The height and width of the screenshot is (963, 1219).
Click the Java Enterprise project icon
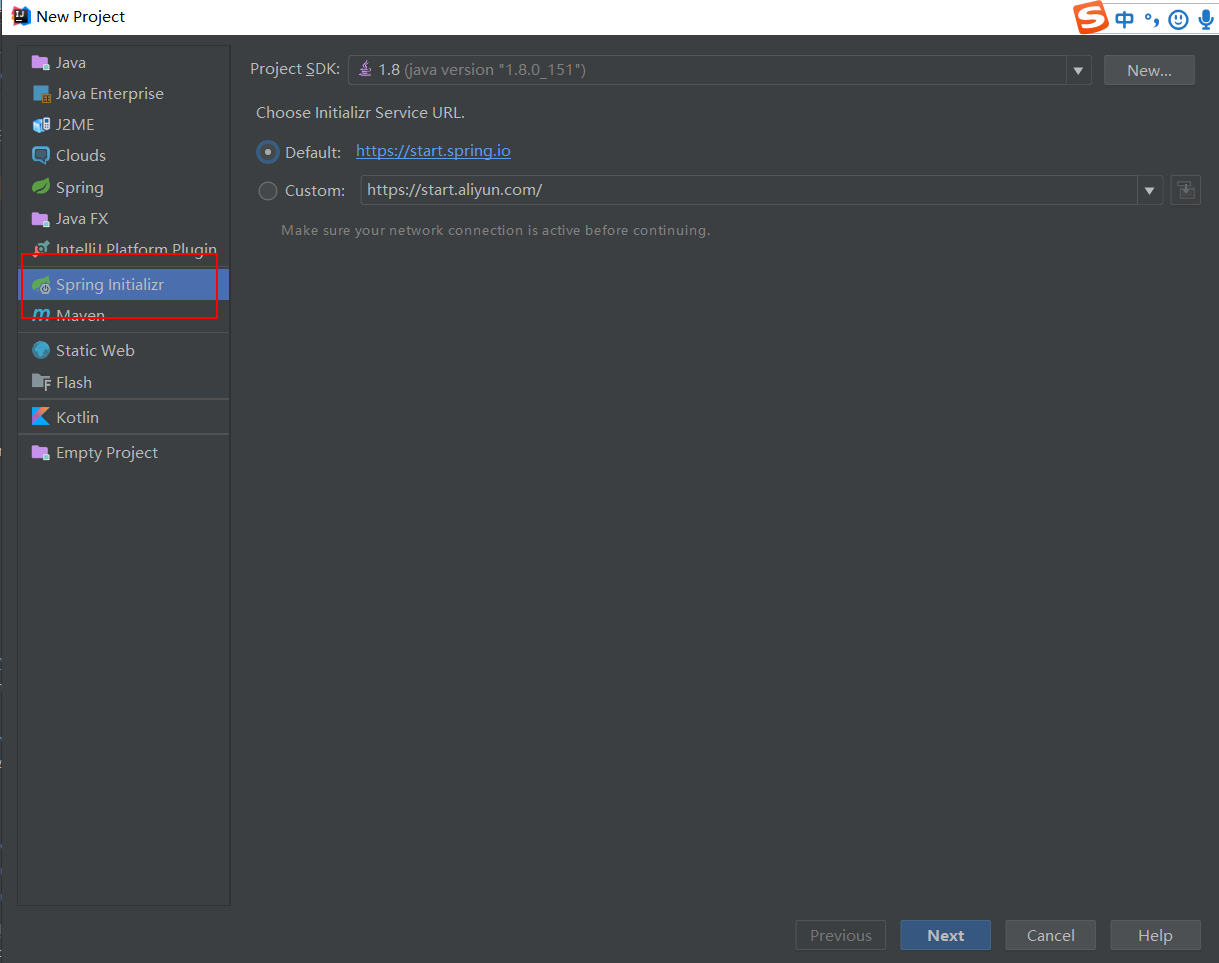pos(40,93)
